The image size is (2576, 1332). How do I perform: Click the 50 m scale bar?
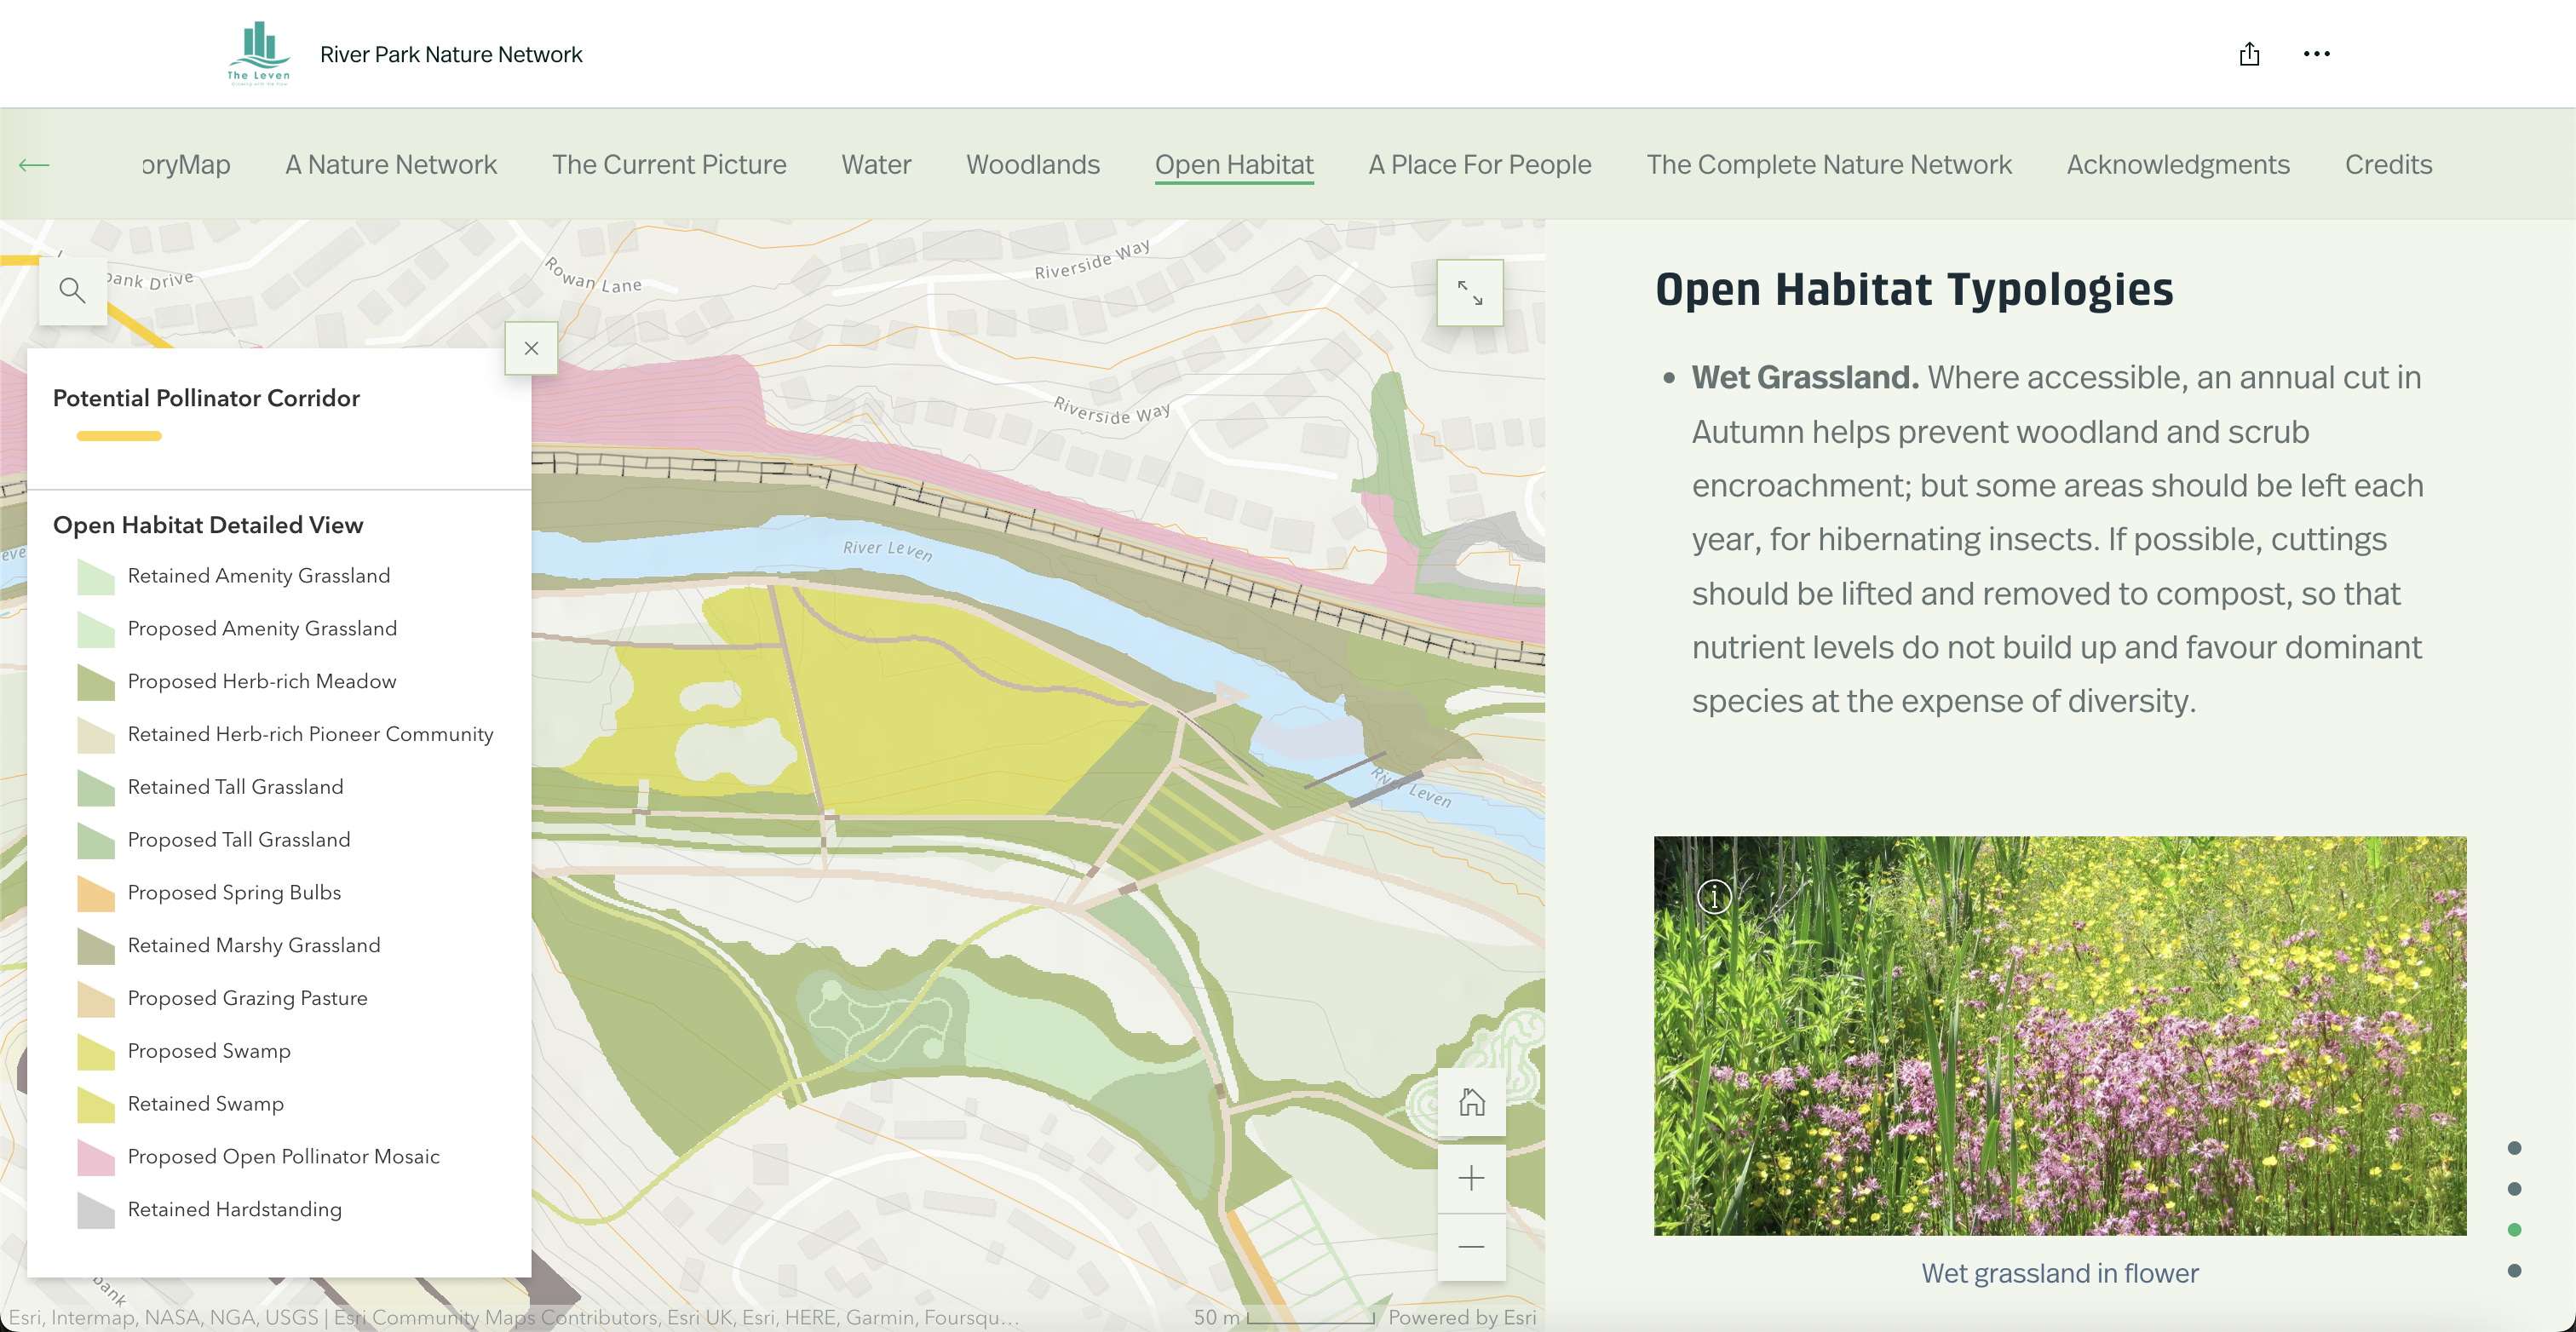[1284, 1317]
